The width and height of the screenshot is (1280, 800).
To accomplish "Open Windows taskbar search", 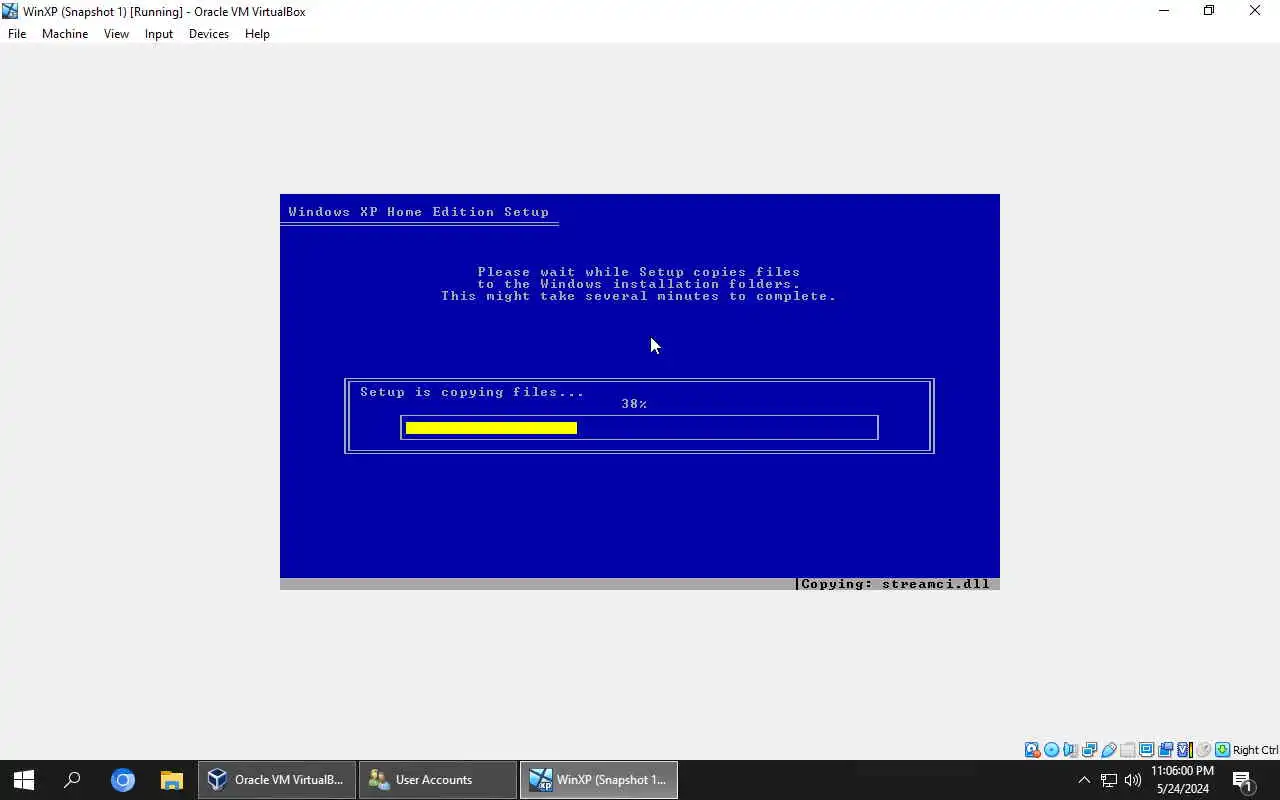I will click(x=72, y=780).
